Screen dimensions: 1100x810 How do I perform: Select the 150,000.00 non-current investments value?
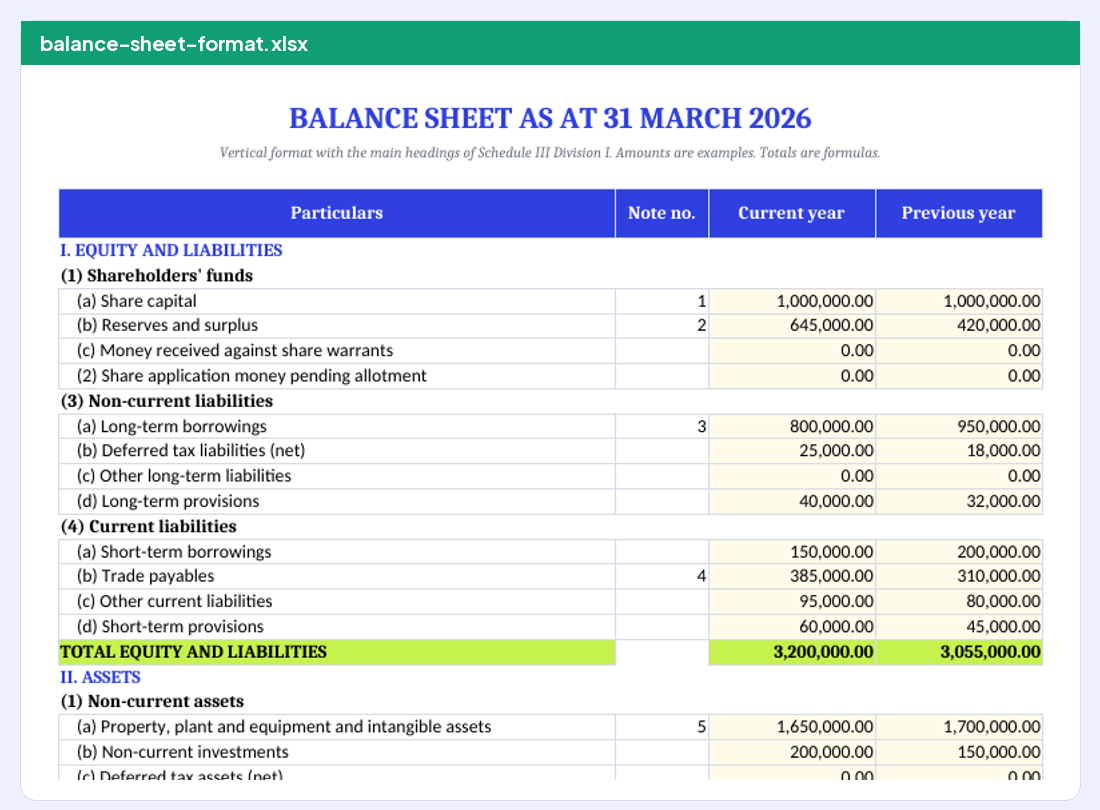[x=958, y=752]
